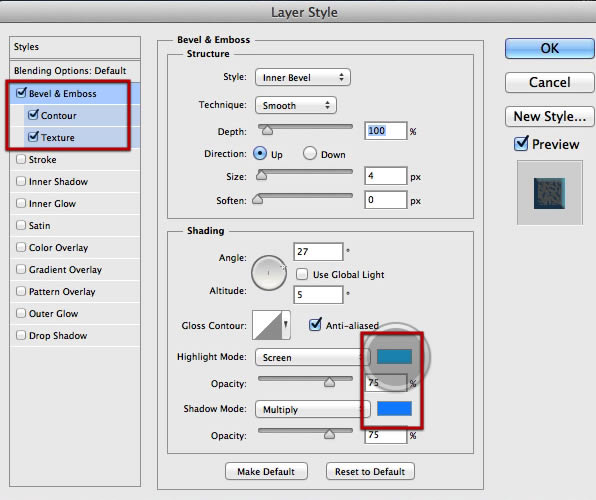Click the OK button
This screenshot has height=500, width=596.
pyautogui.click(x=550, y=48)
